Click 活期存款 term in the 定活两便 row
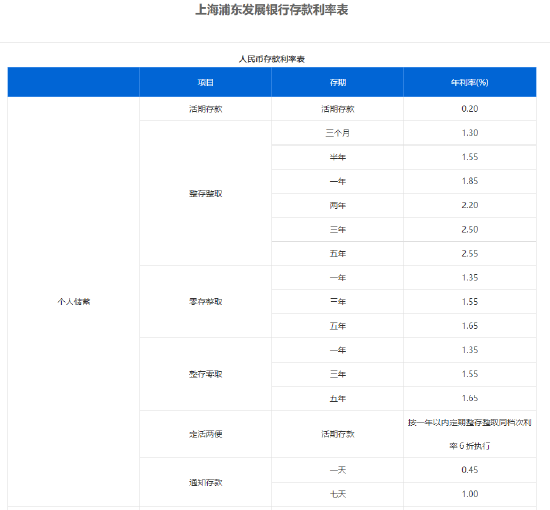This screenshot has height=510, width=550. [x=338, y=434]
